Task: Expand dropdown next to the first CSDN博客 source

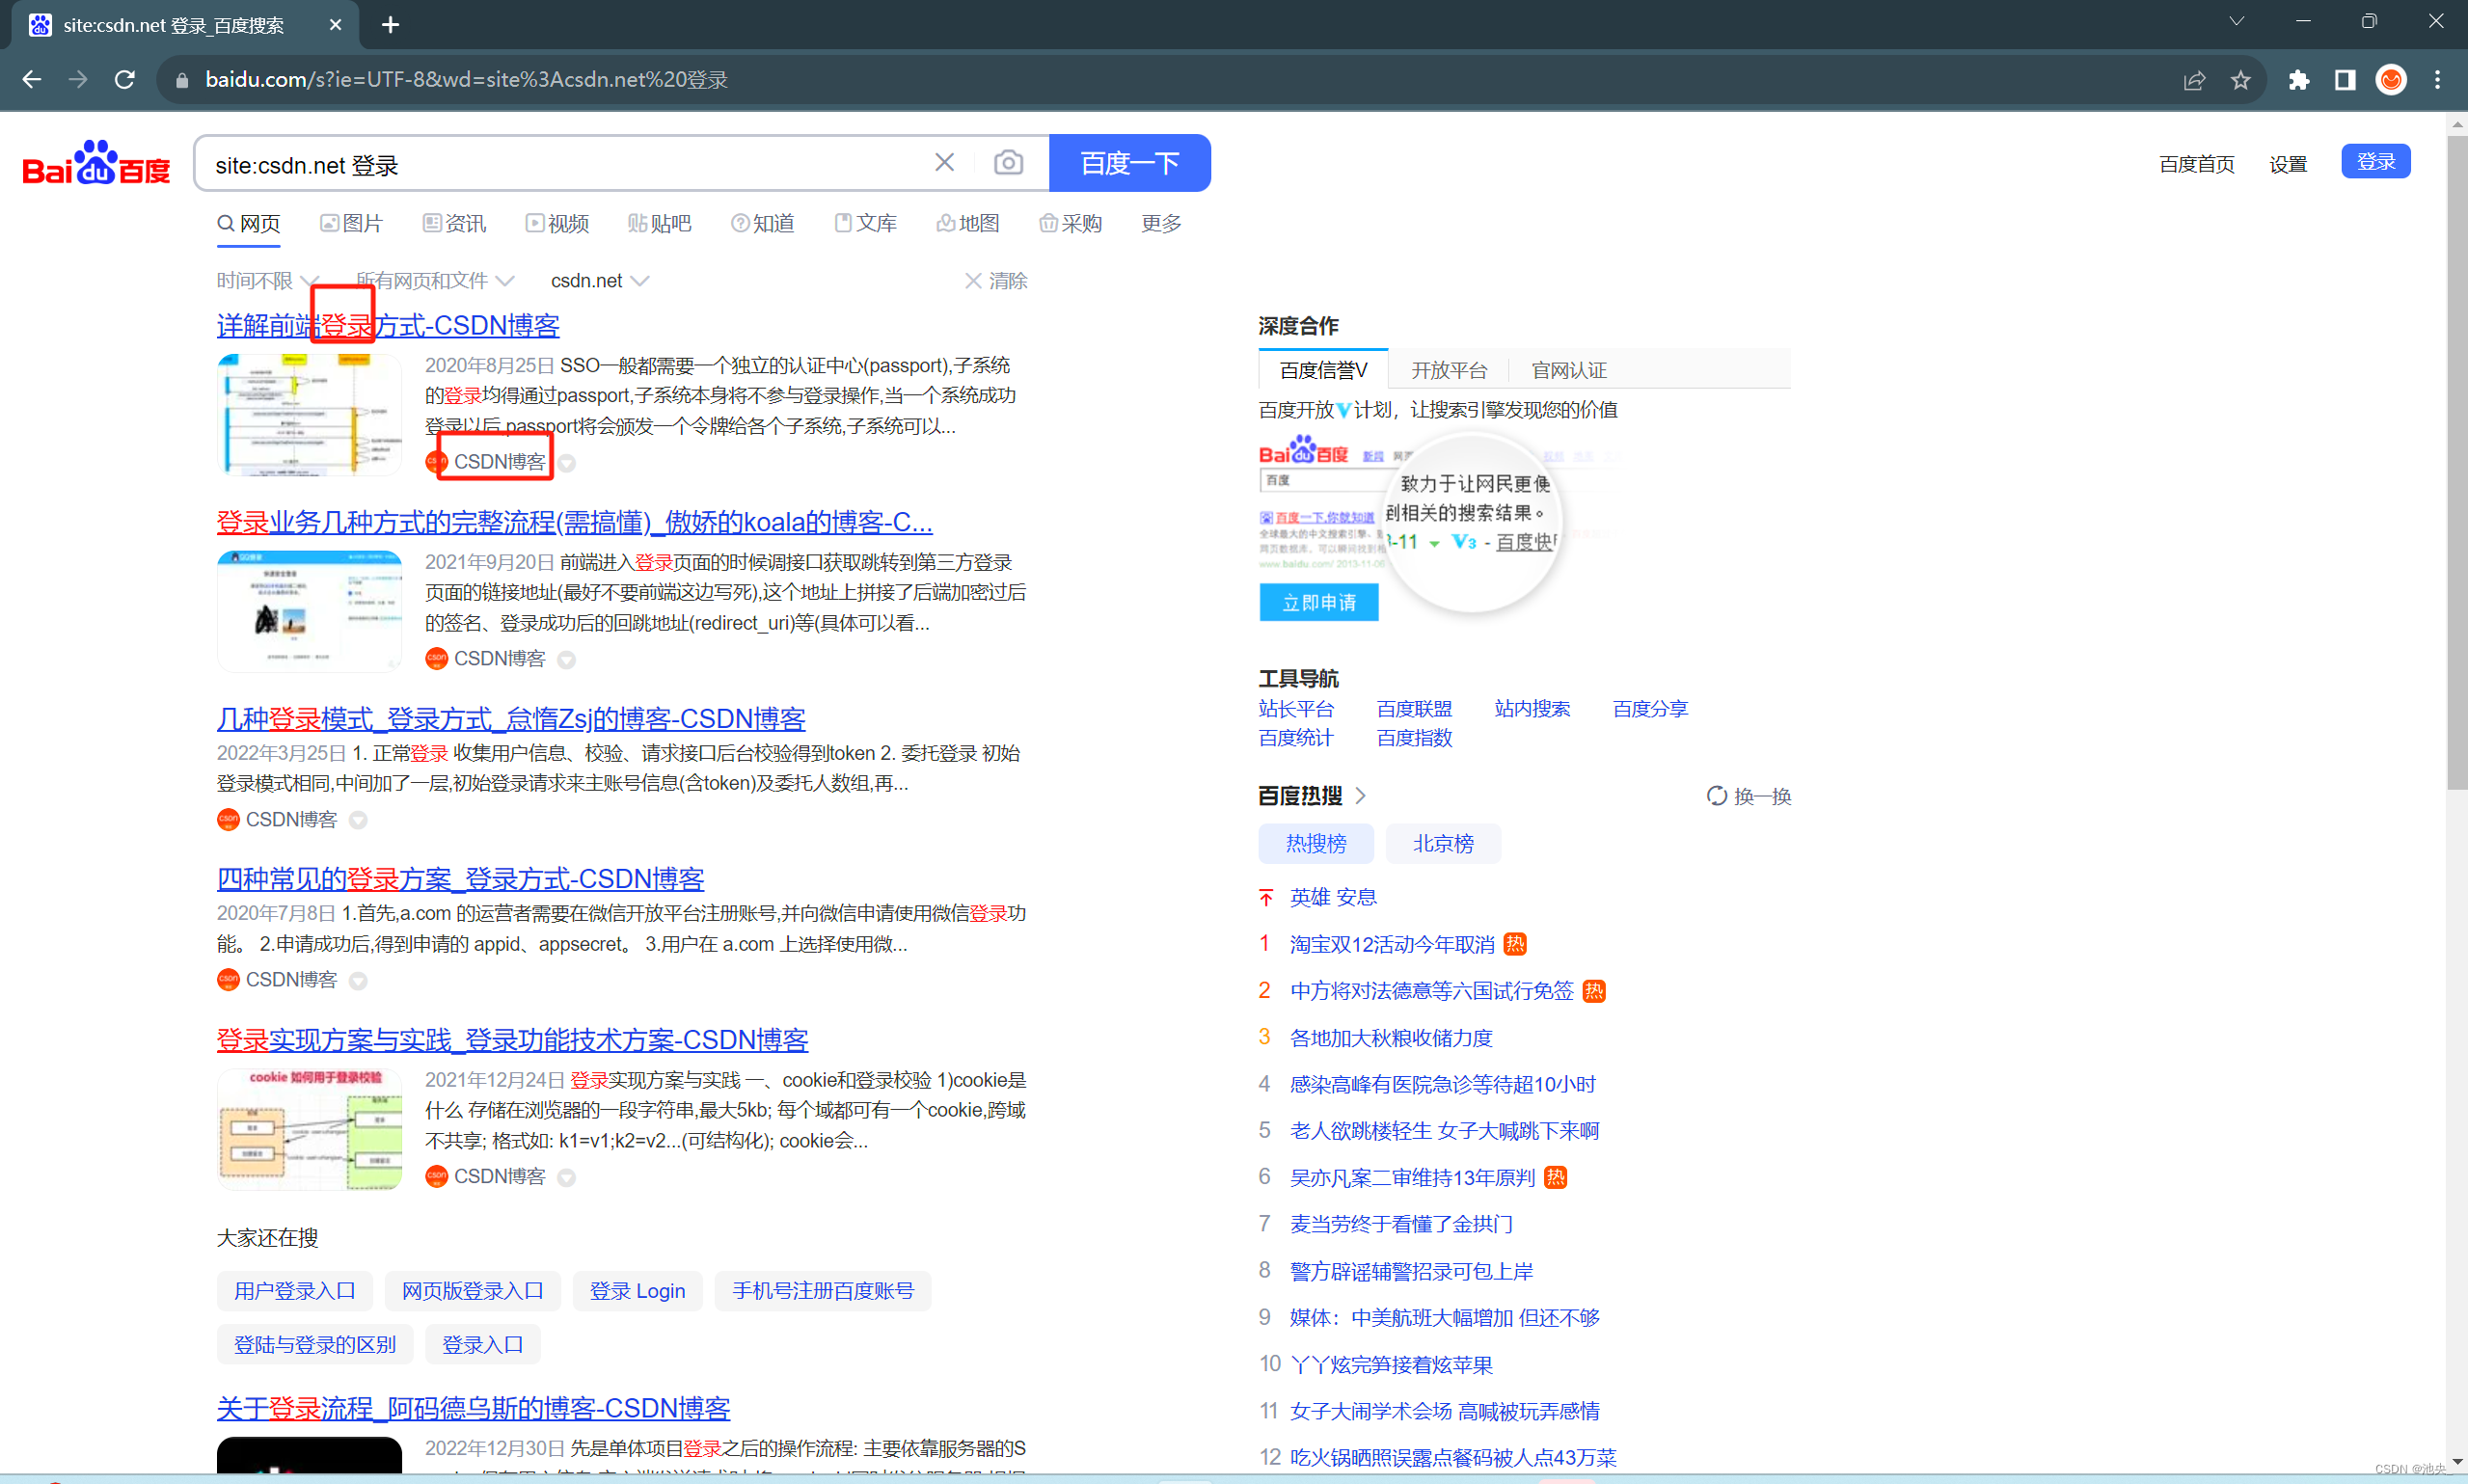Action: [x=567, y=463]
